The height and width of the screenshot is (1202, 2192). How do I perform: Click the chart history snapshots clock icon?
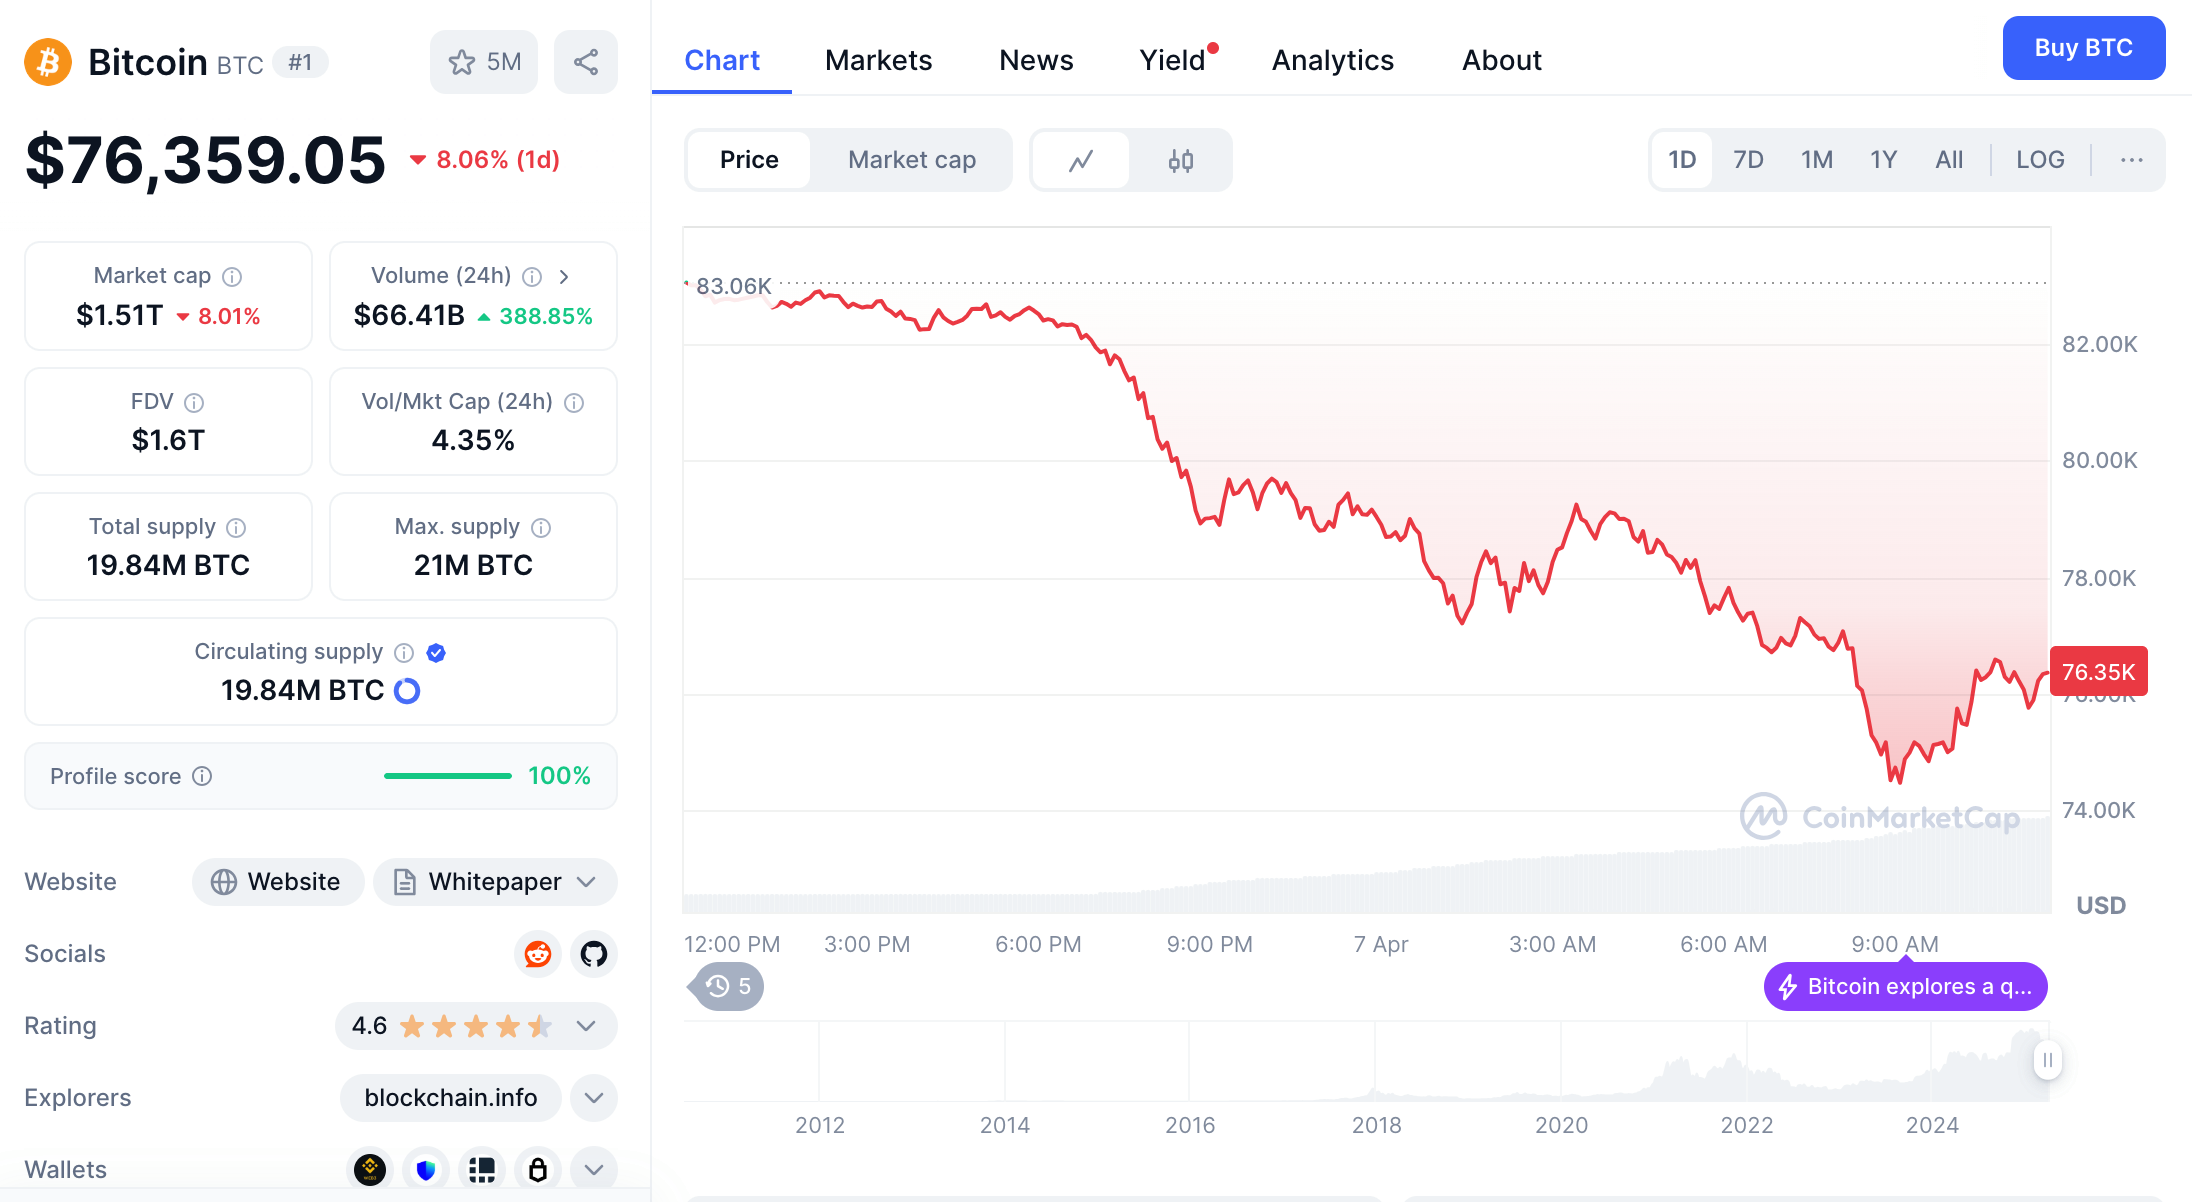717,986
